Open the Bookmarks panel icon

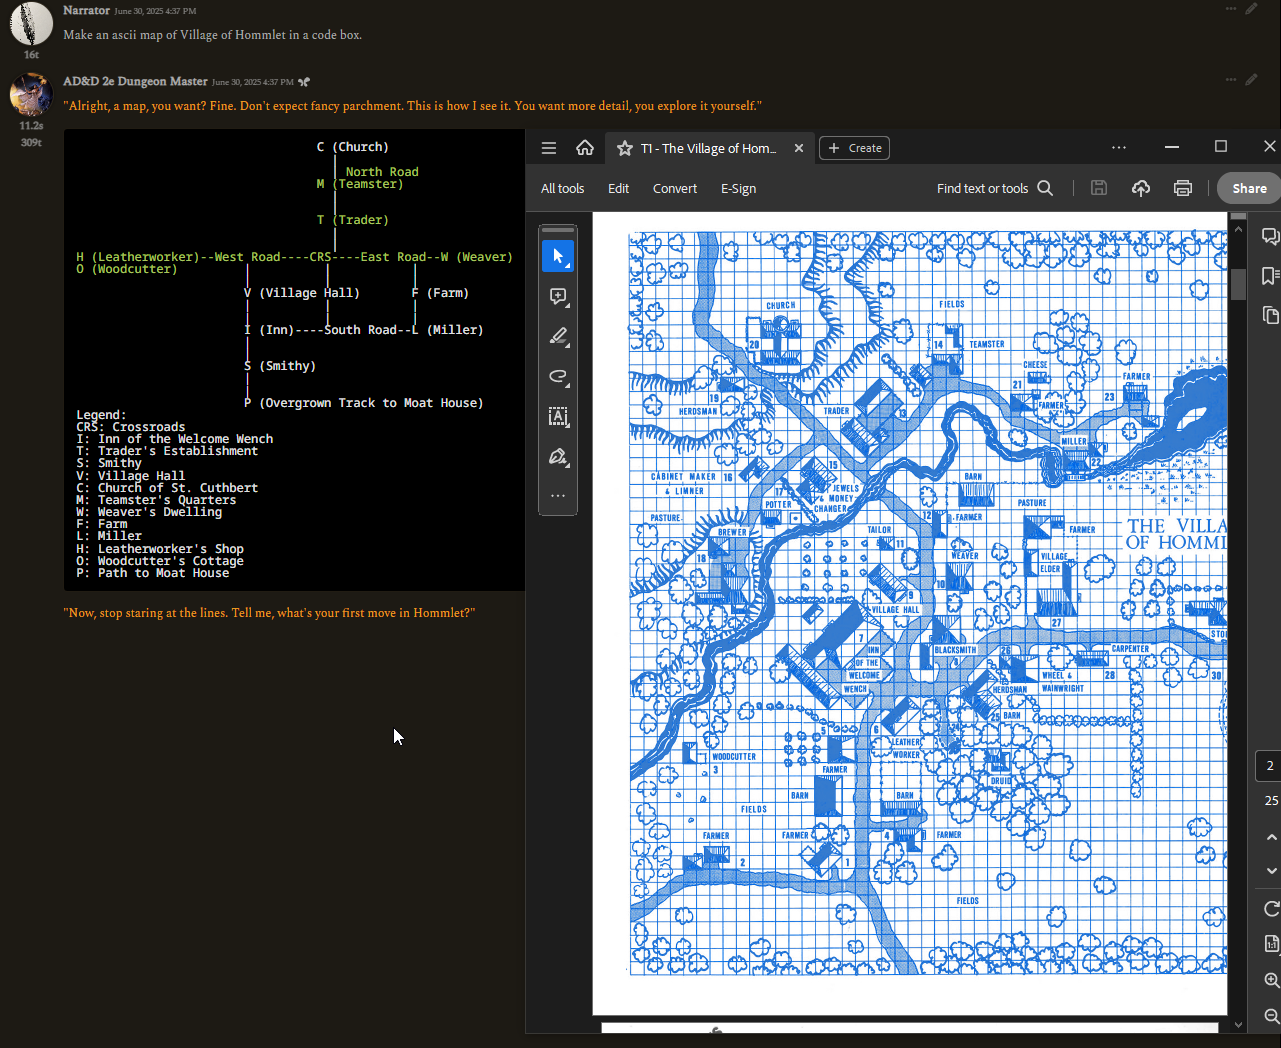1270,276
